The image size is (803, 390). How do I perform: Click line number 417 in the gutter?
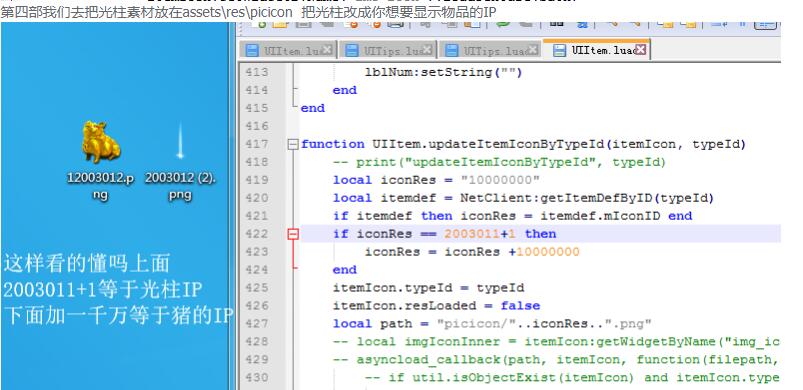coord(256,145)
